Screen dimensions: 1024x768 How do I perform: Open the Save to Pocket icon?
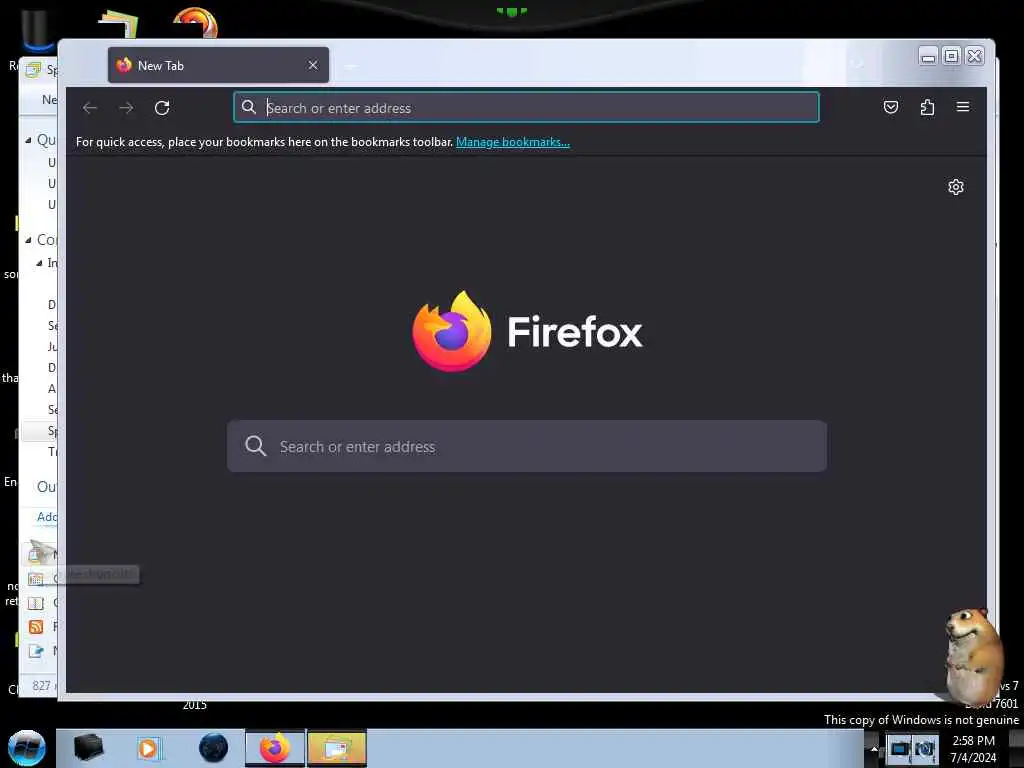[x=891, y=107]
